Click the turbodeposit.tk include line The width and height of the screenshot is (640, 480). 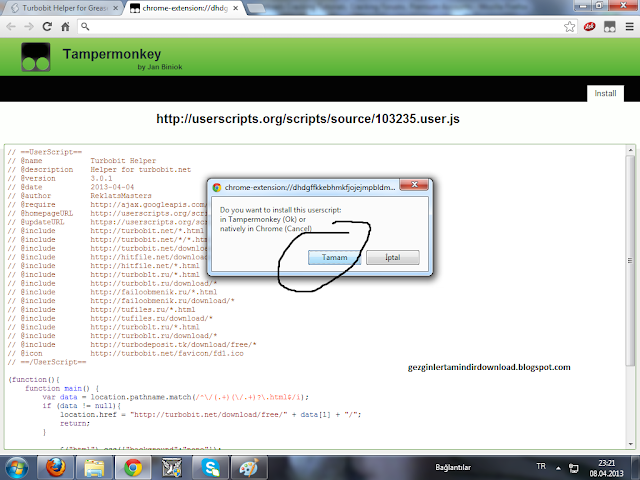pyautogui.click(x=132, y=344)
